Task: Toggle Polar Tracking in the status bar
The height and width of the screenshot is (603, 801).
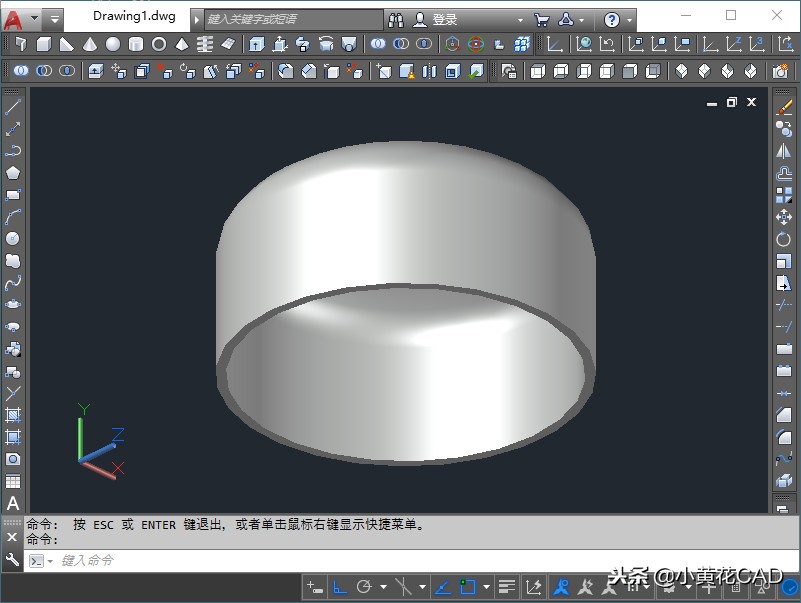Action: coord(363,585)
